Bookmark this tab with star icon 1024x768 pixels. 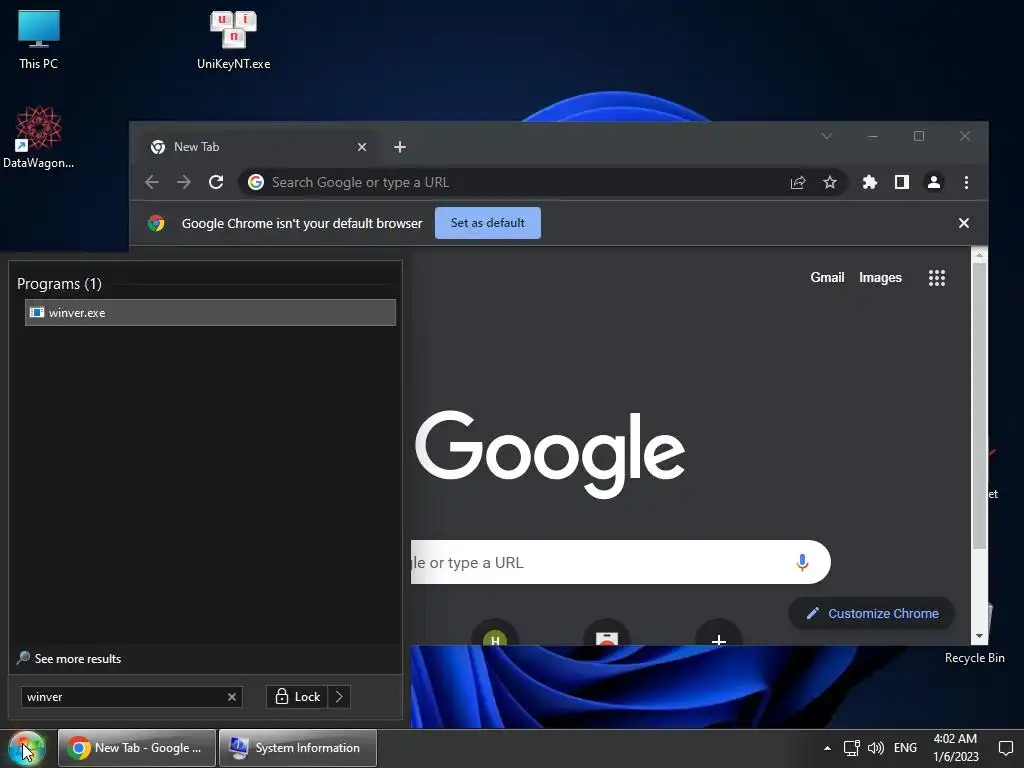coord(829,182)
